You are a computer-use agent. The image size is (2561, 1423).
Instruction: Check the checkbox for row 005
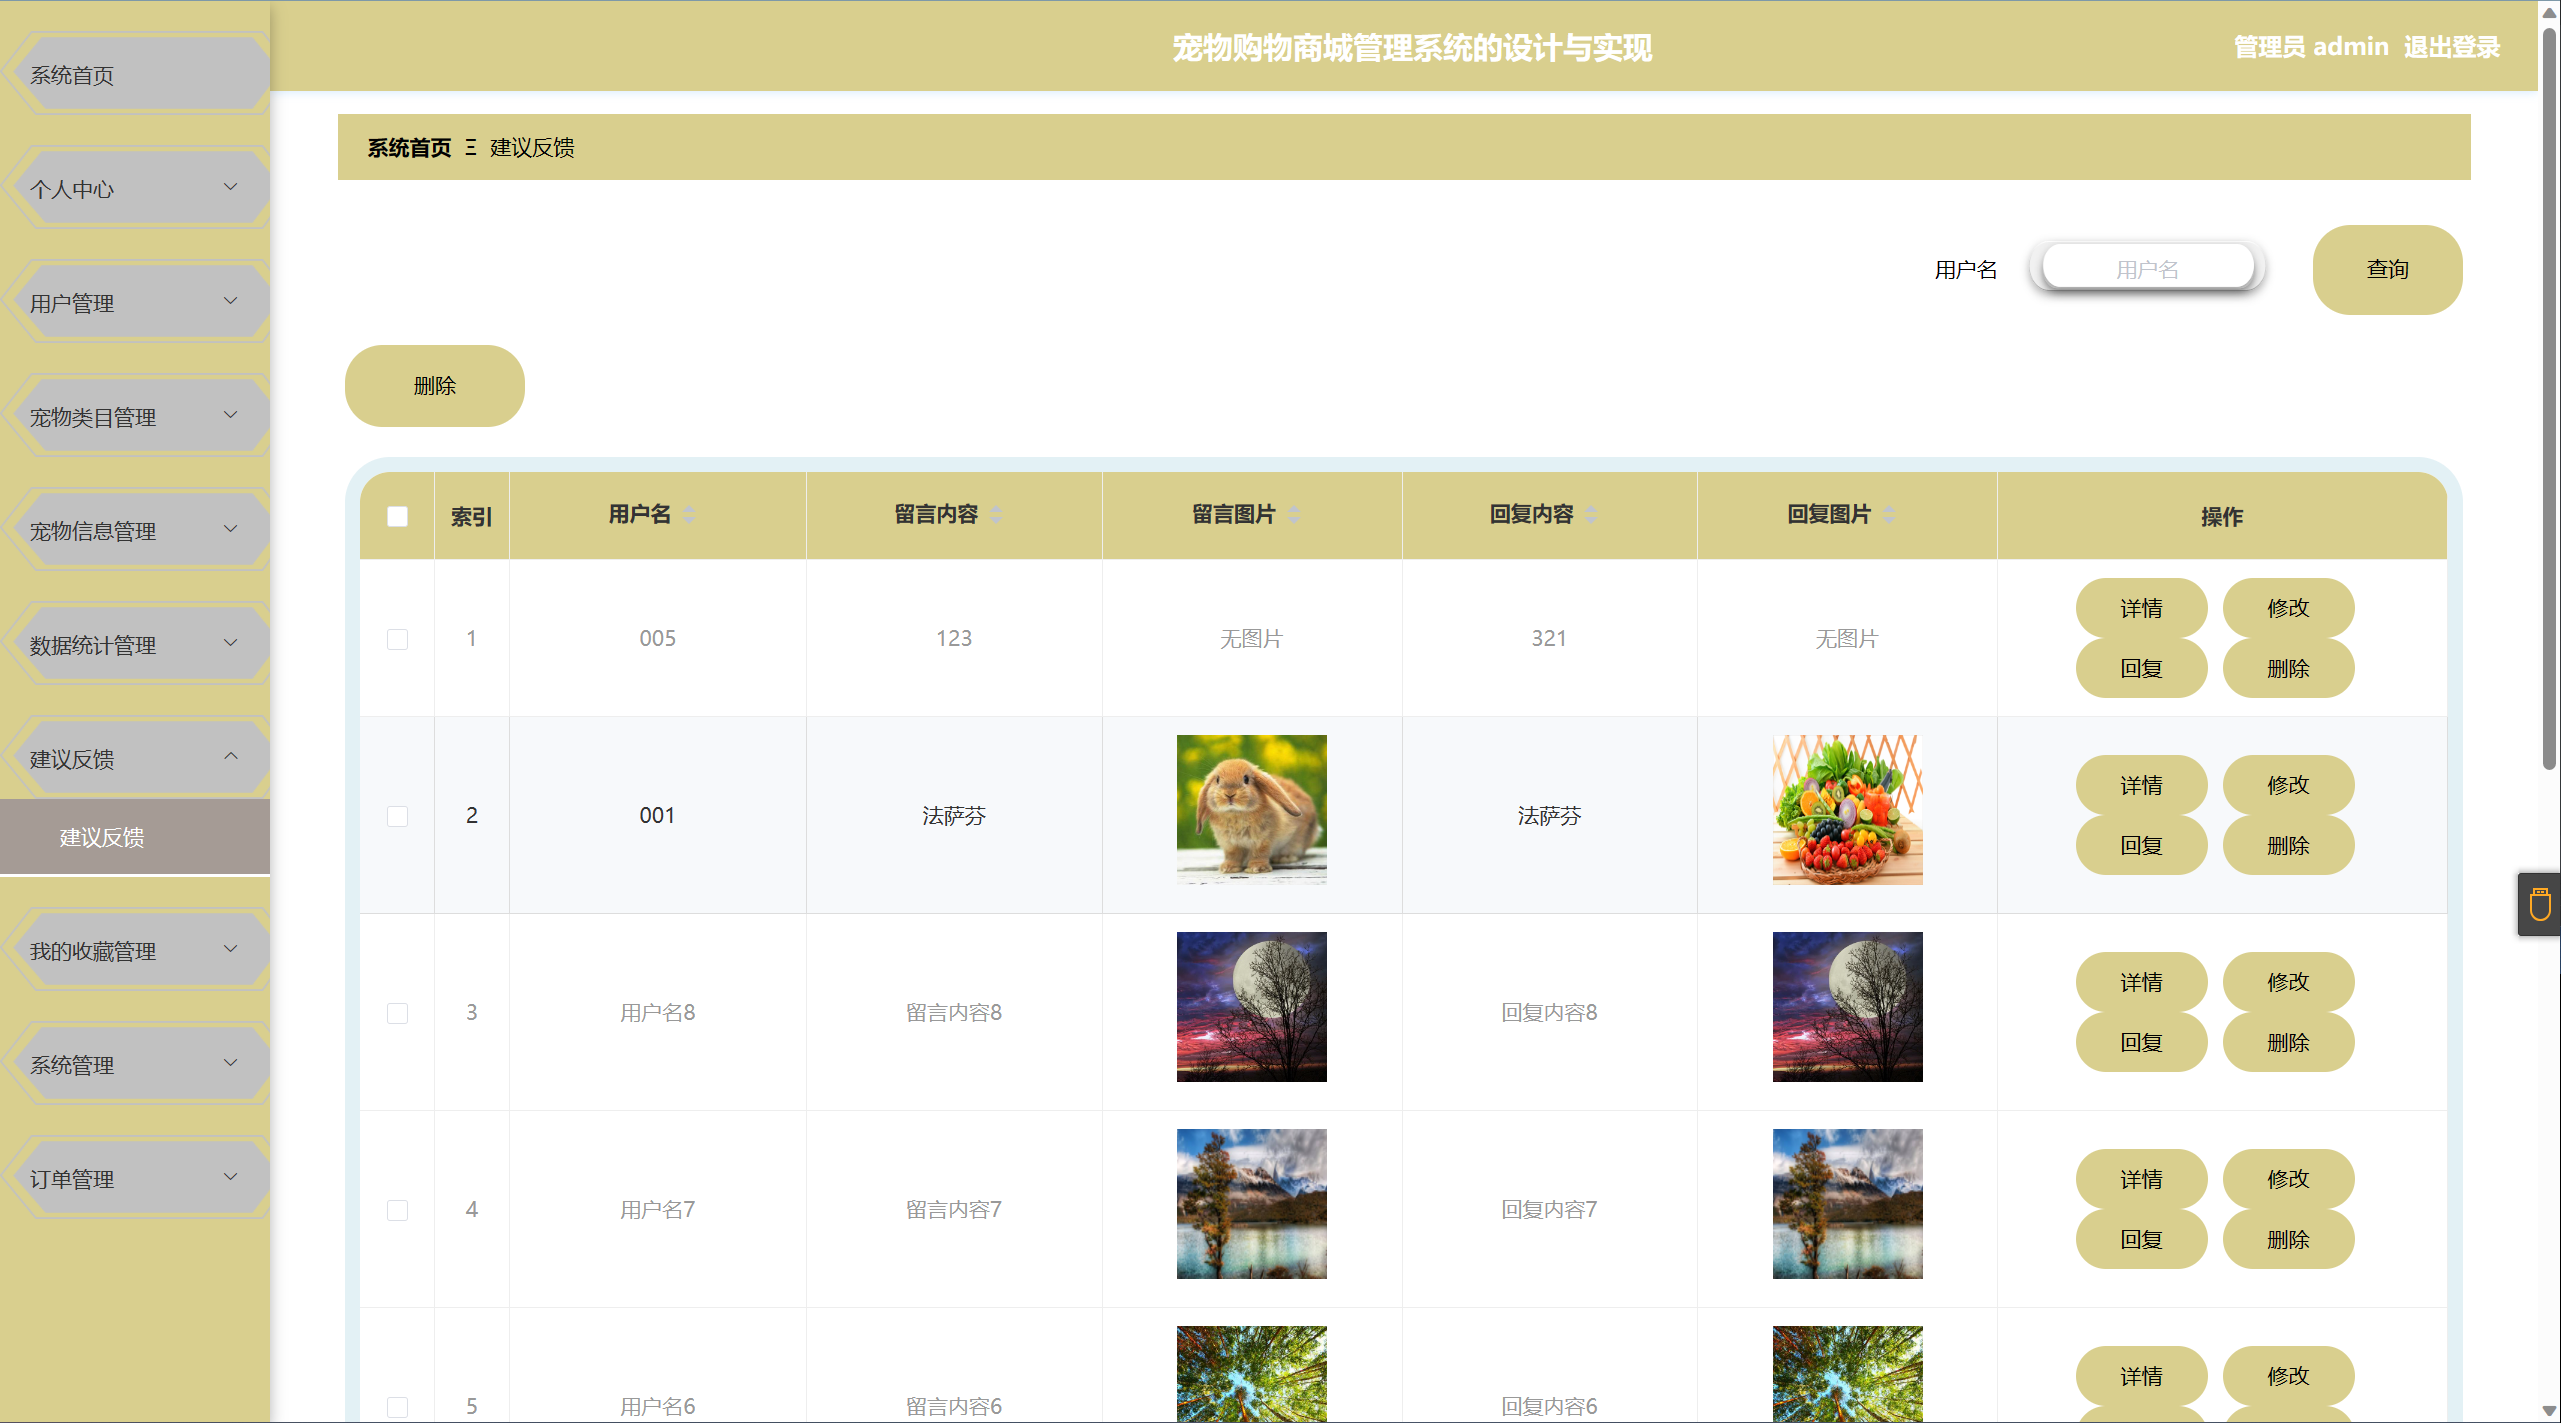[x=397, y=639]
